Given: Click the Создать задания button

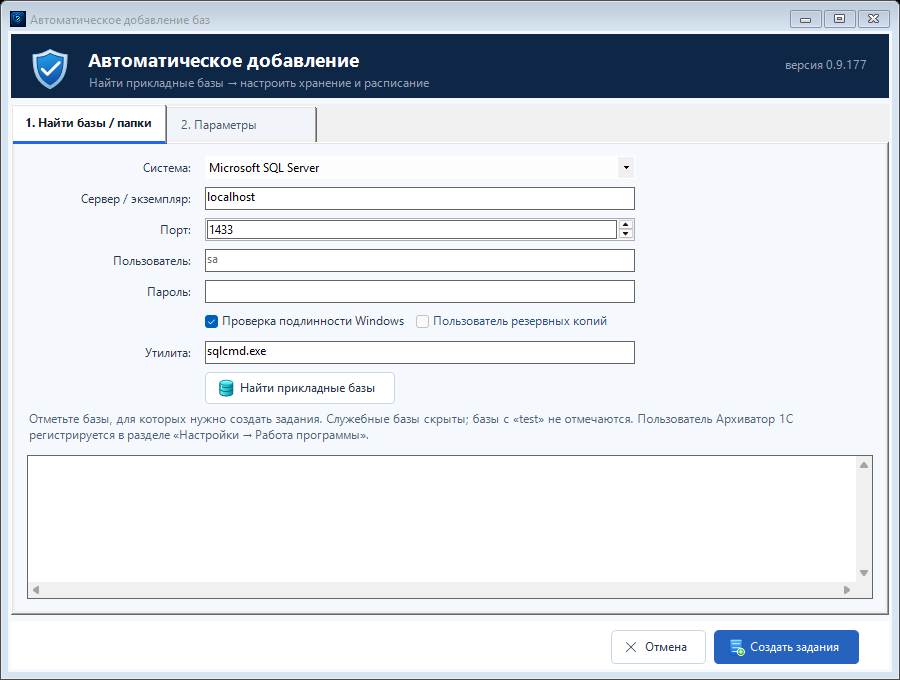Looking at the screenshot, I should [786, 647].
